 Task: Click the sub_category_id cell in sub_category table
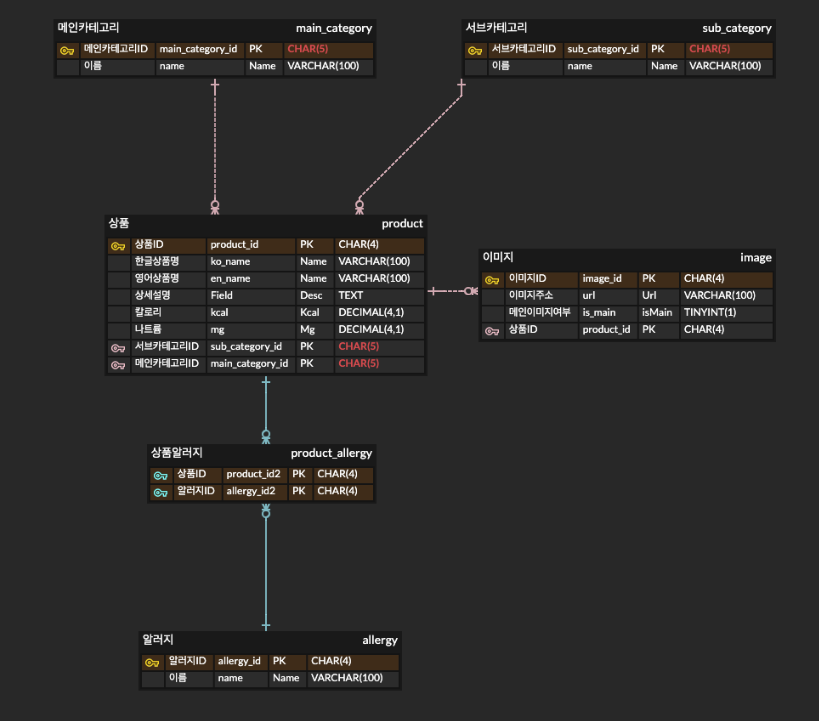[604, 49]
